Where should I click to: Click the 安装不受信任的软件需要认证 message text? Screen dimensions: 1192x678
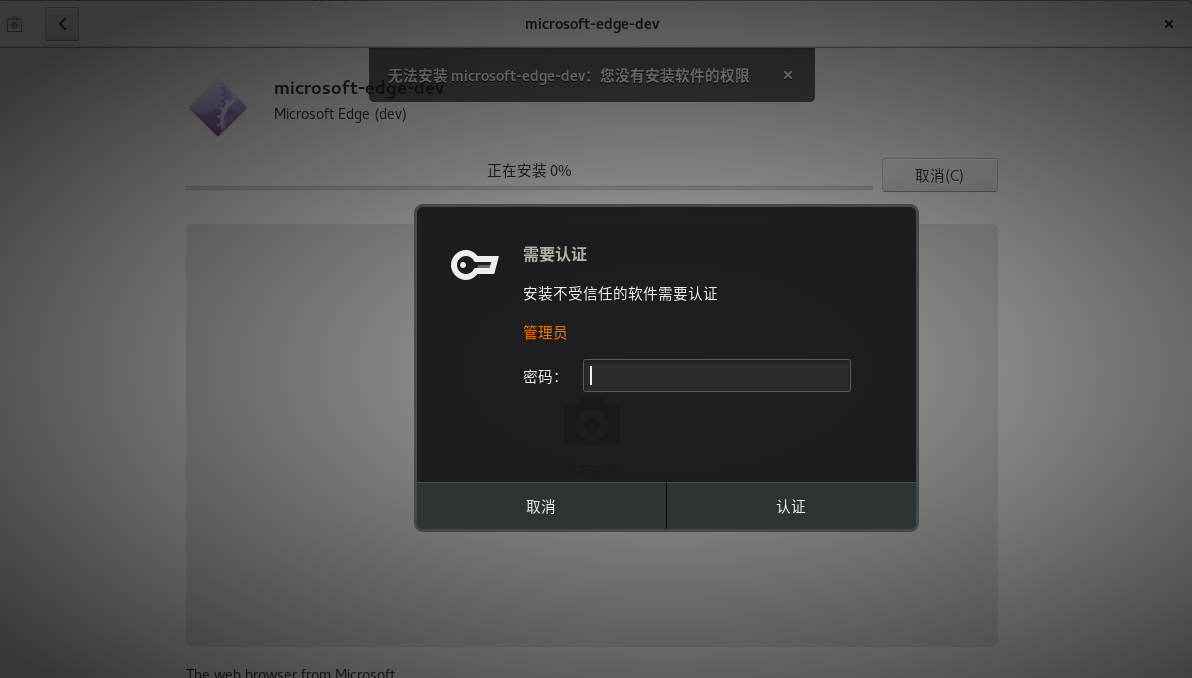point(620,294)
